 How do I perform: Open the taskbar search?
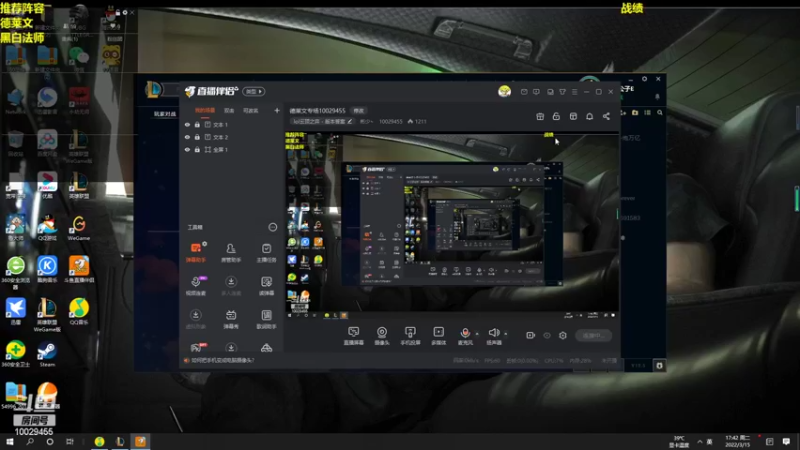pos(30,442)
